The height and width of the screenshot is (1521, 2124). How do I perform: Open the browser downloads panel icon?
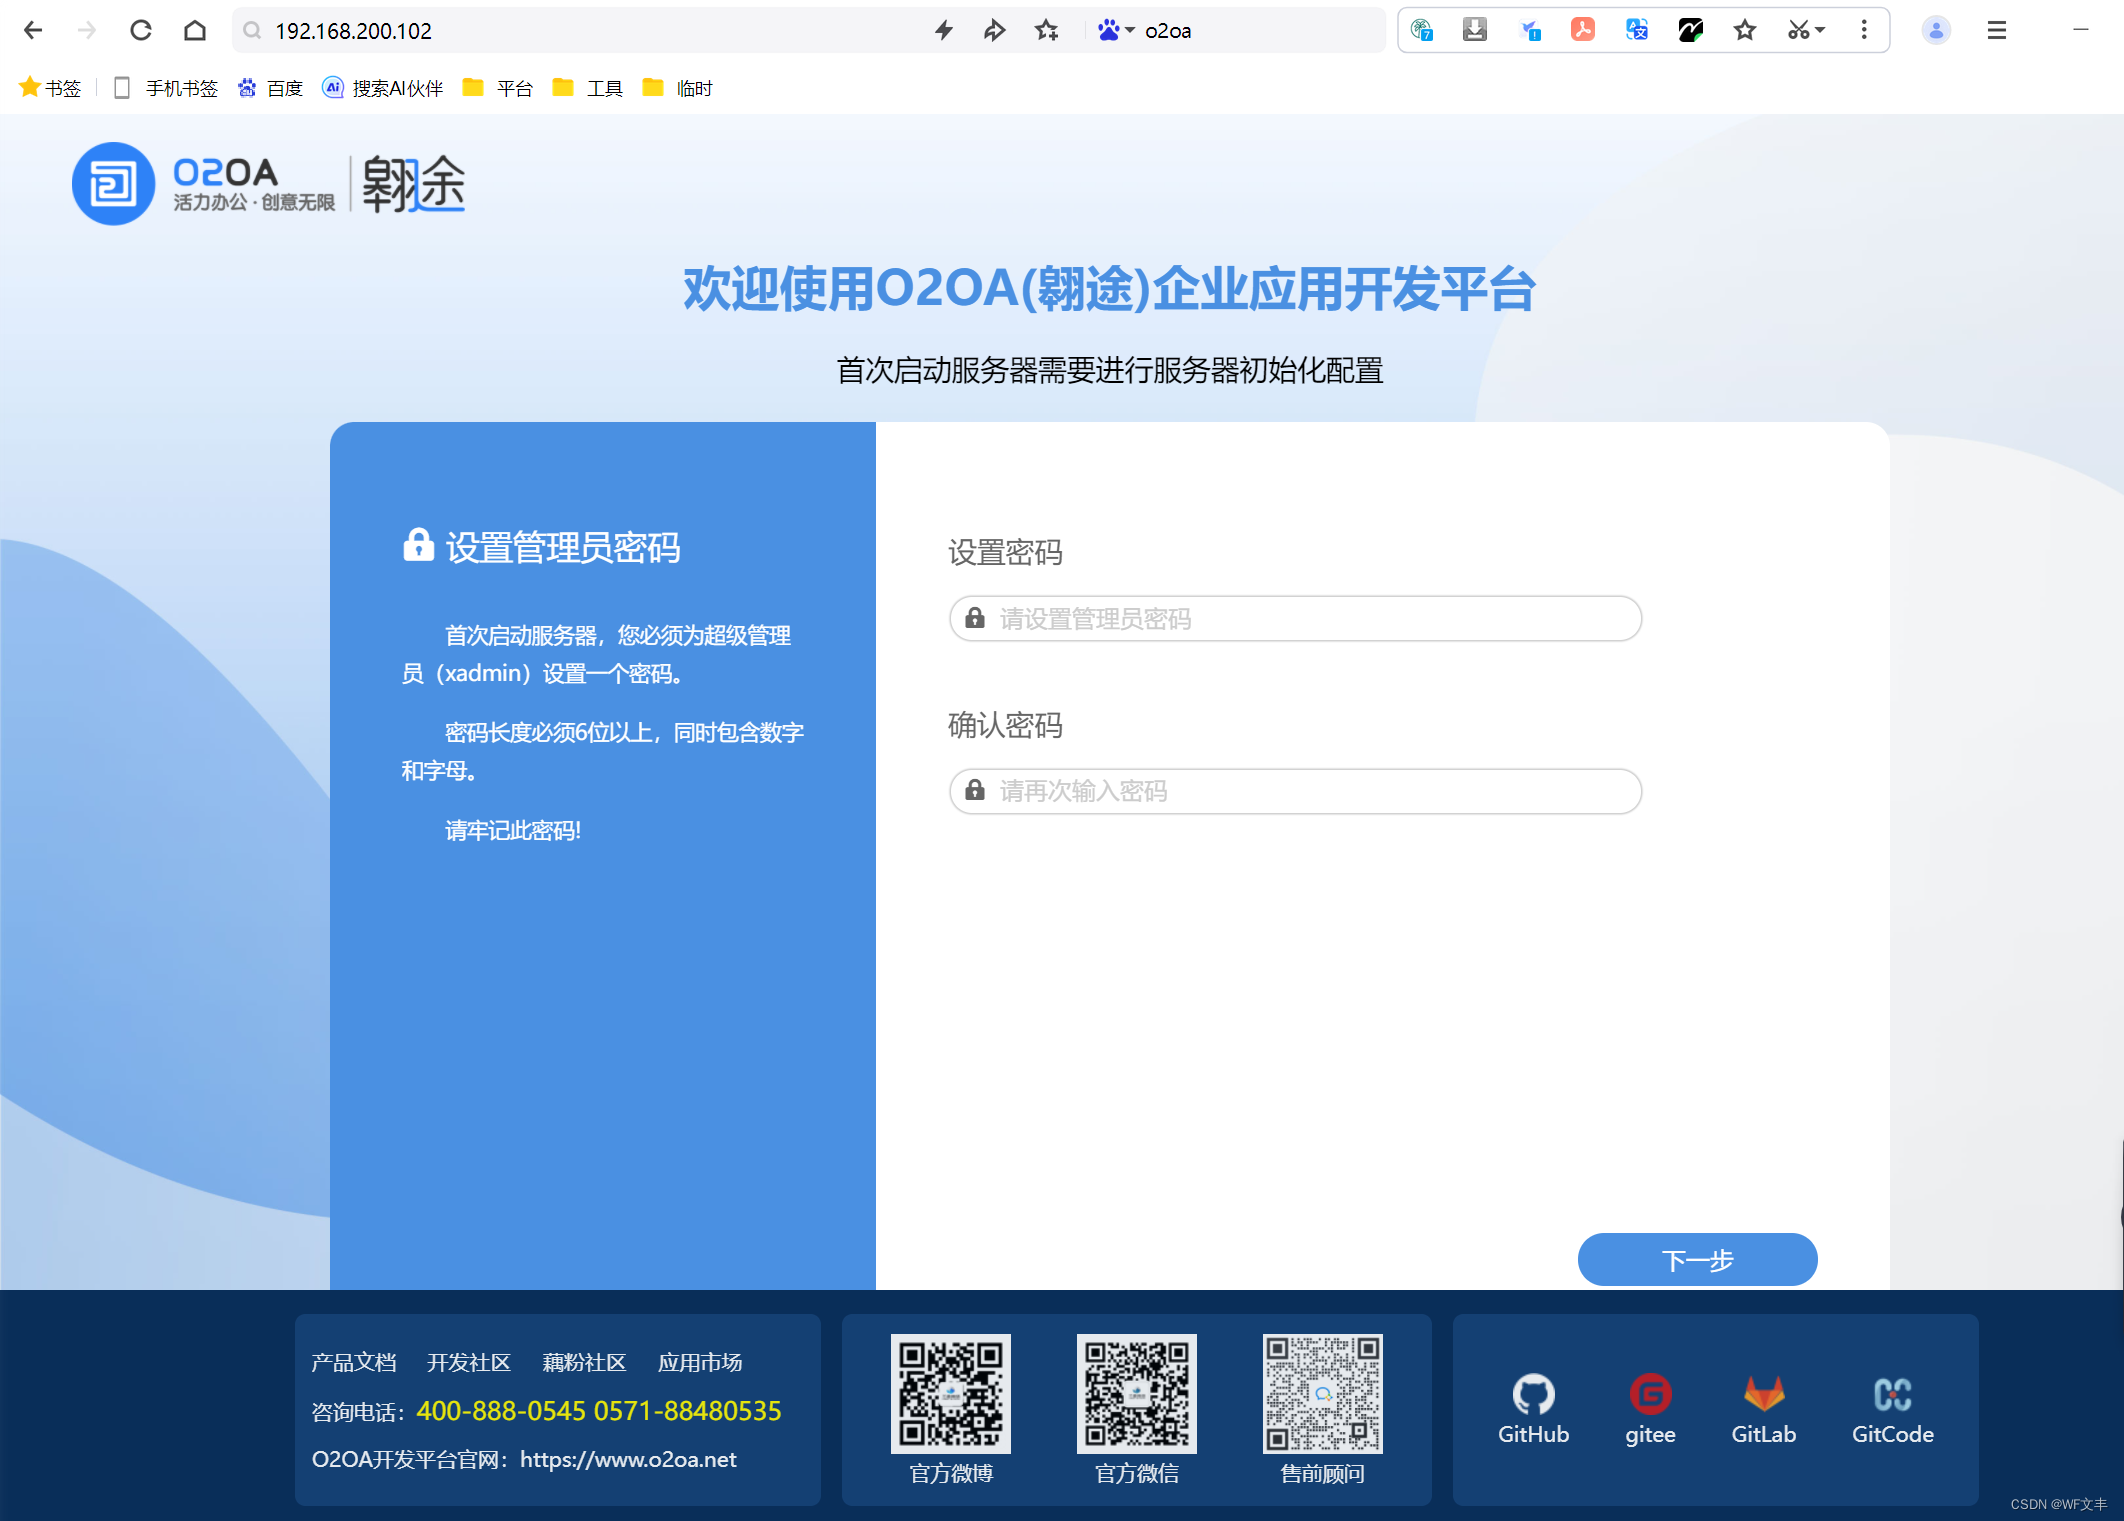click(x=1475, y=30)
